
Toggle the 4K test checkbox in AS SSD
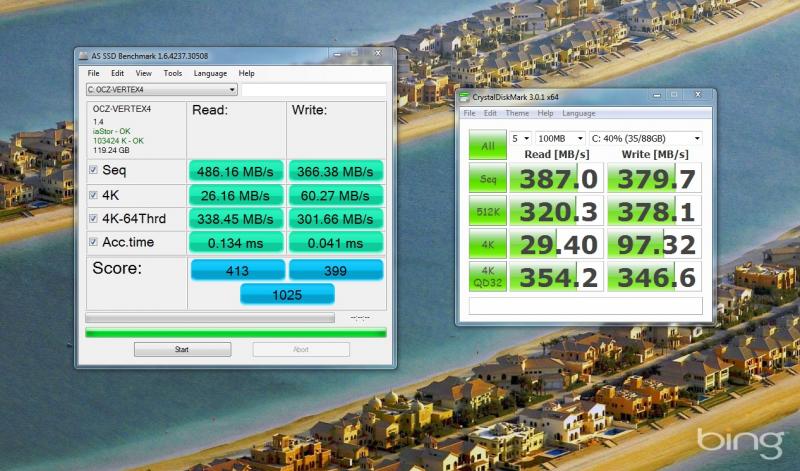[x=93, y=194]
